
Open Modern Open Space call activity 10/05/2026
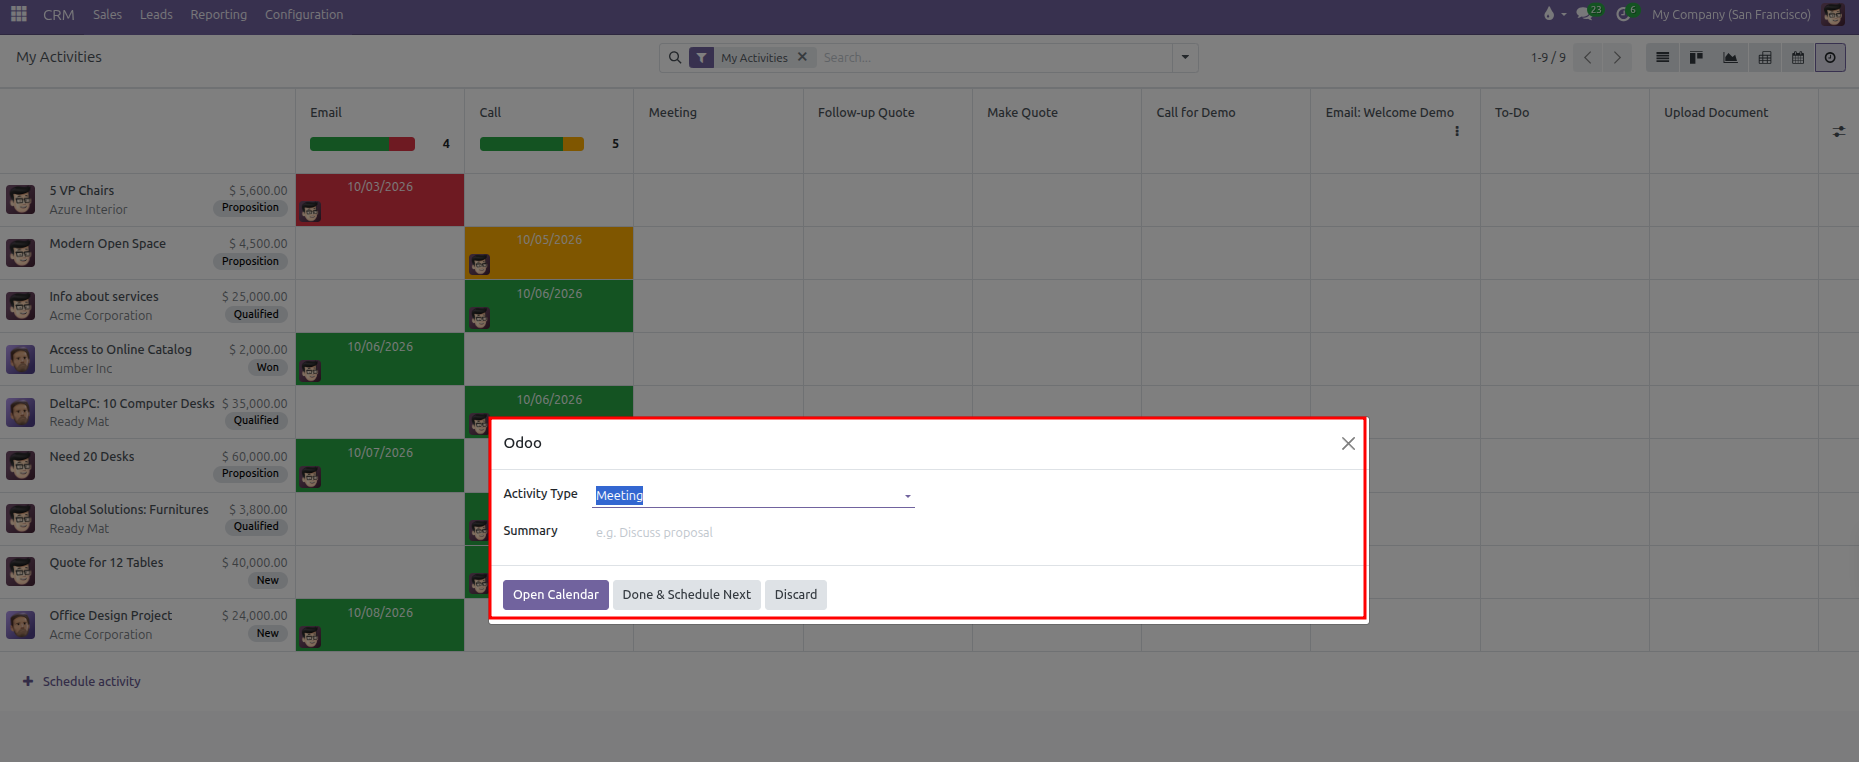[549, 253]
